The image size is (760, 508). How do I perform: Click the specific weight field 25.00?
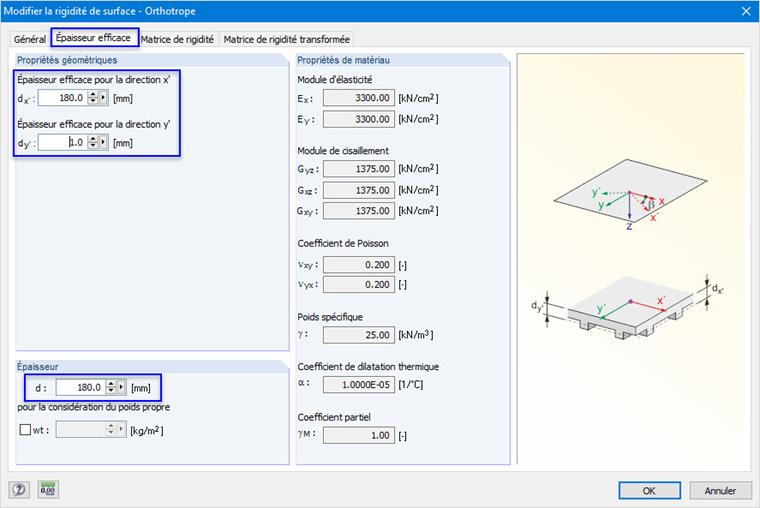pyautogui.click(x=359, y=335)
